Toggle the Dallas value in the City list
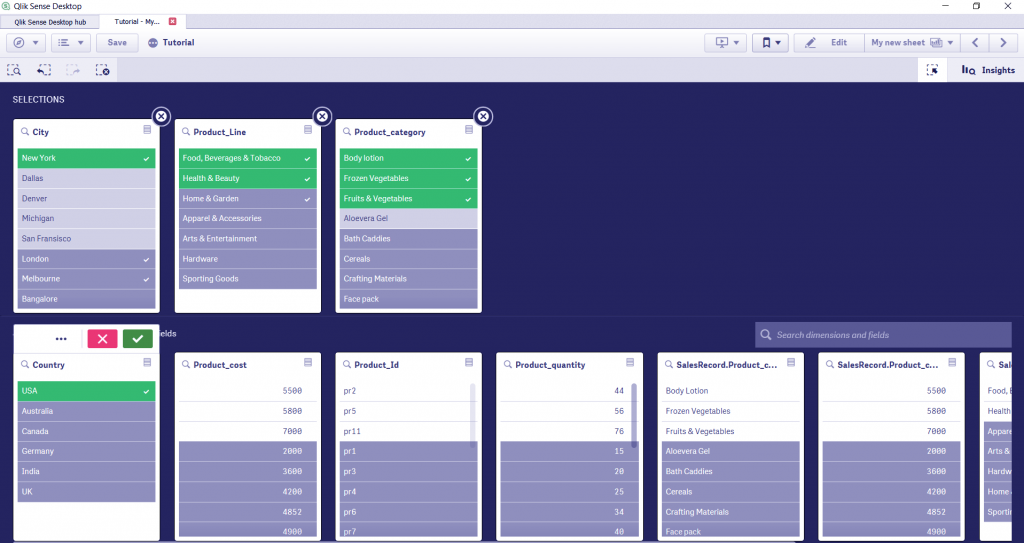Image resolution: width=1024 pixels, height=543 pixels. click(86, 178)
